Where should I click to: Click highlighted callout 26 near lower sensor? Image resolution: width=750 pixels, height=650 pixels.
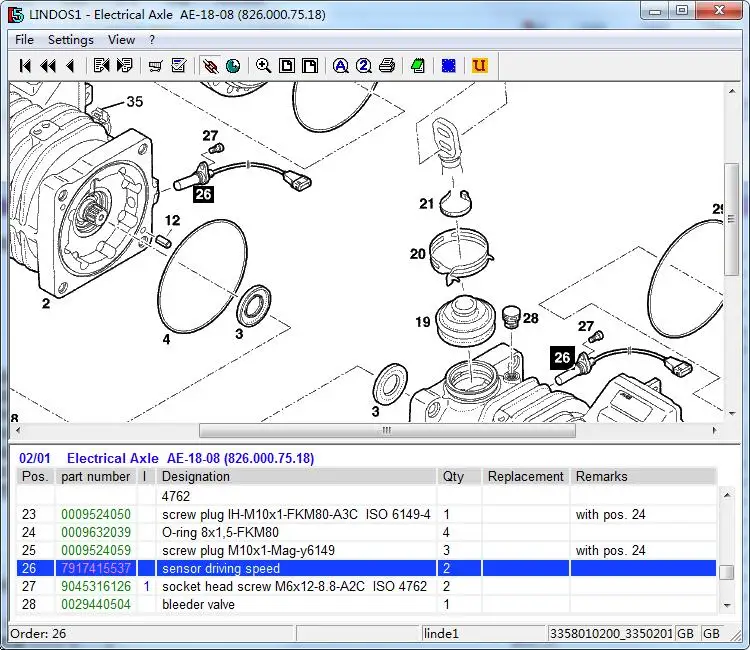coord(562,358)
